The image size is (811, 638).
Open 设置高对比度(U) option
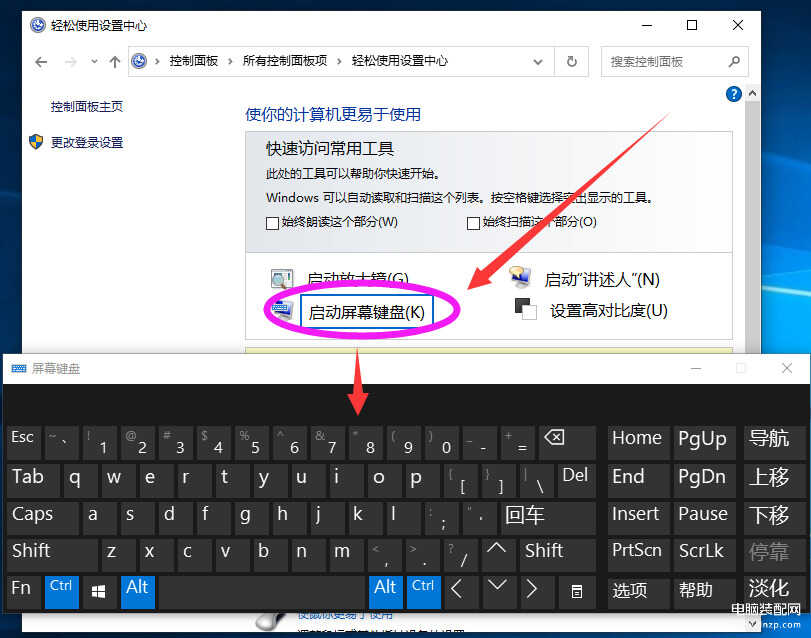tap(609, 311)
